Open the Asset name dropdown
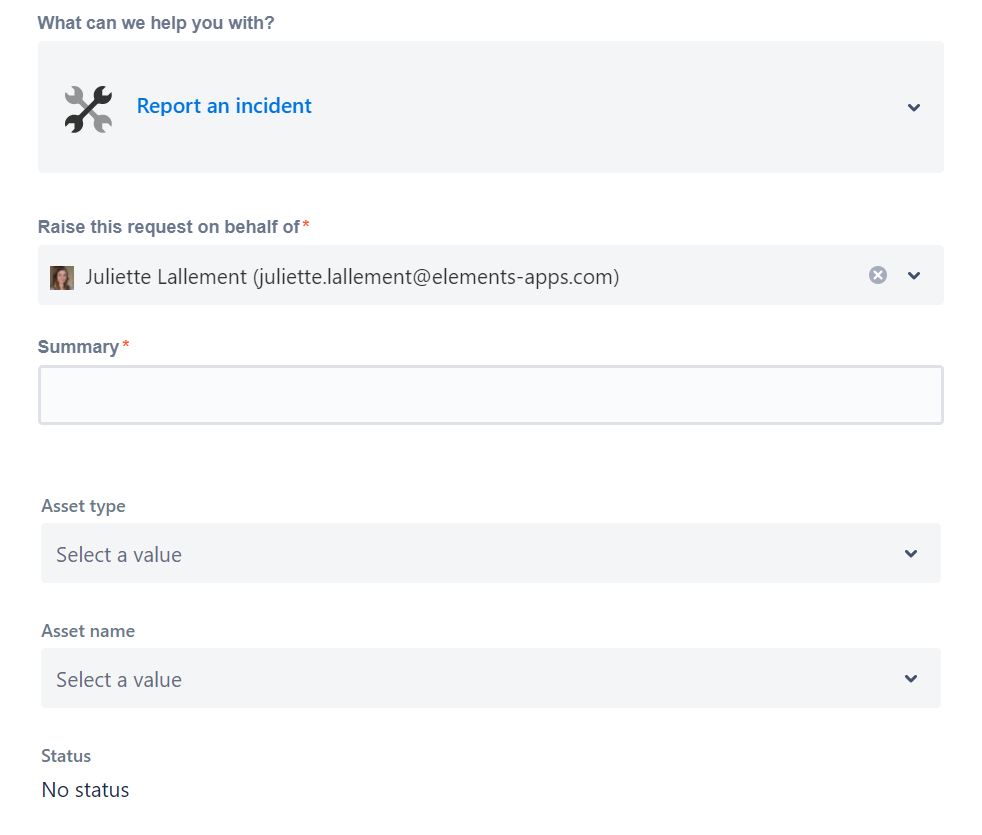Image resolution: width=982 pixels, height=835 pixels. (490, 678)
